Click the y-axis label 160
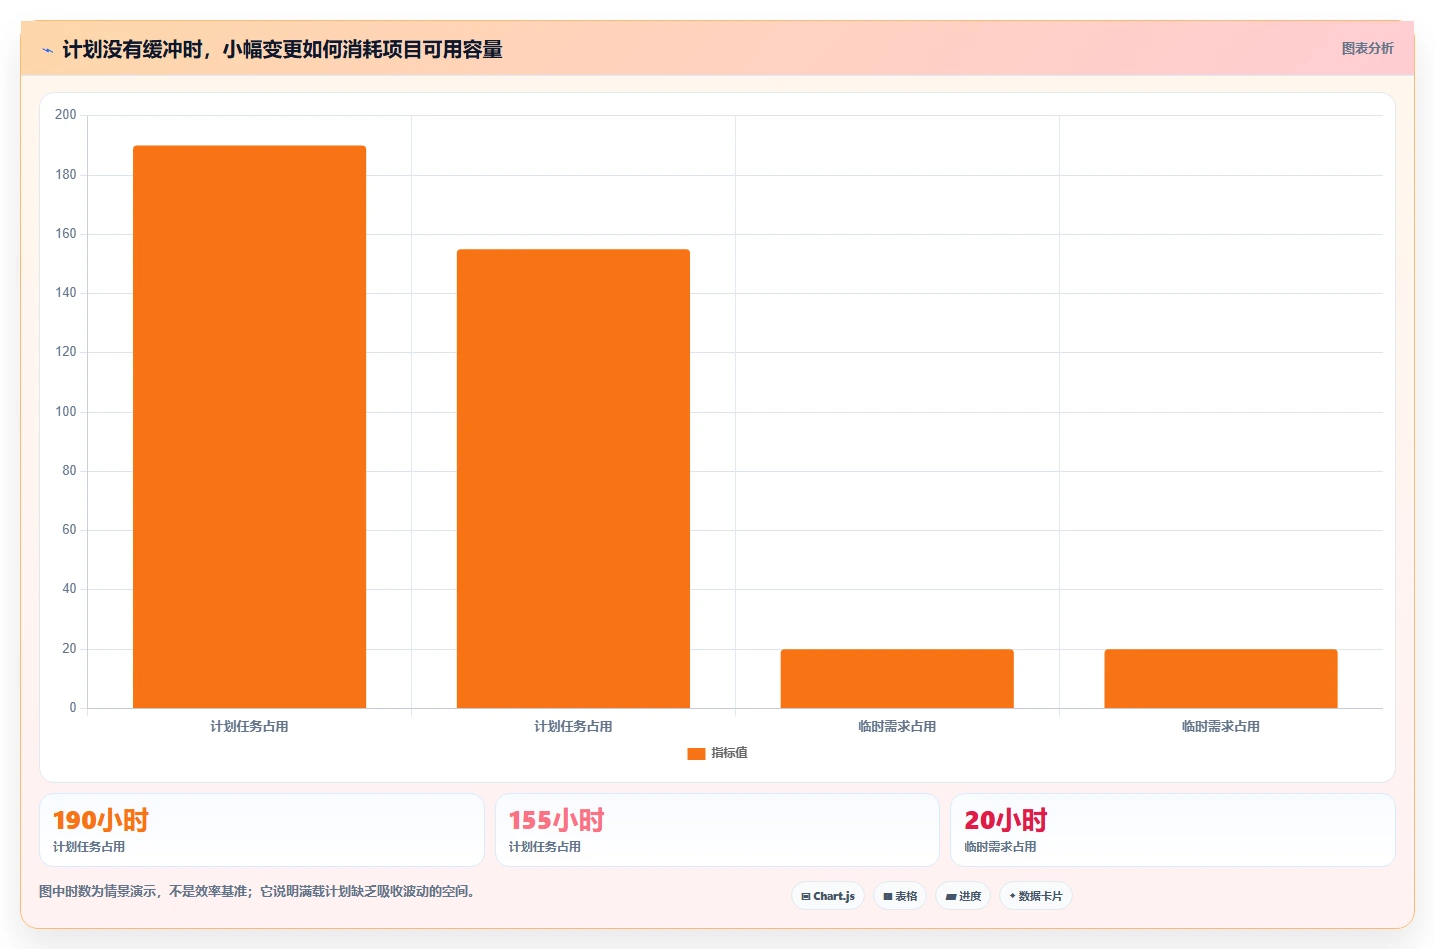Viewport: 1435px width, 949px height. coord(66,234)
